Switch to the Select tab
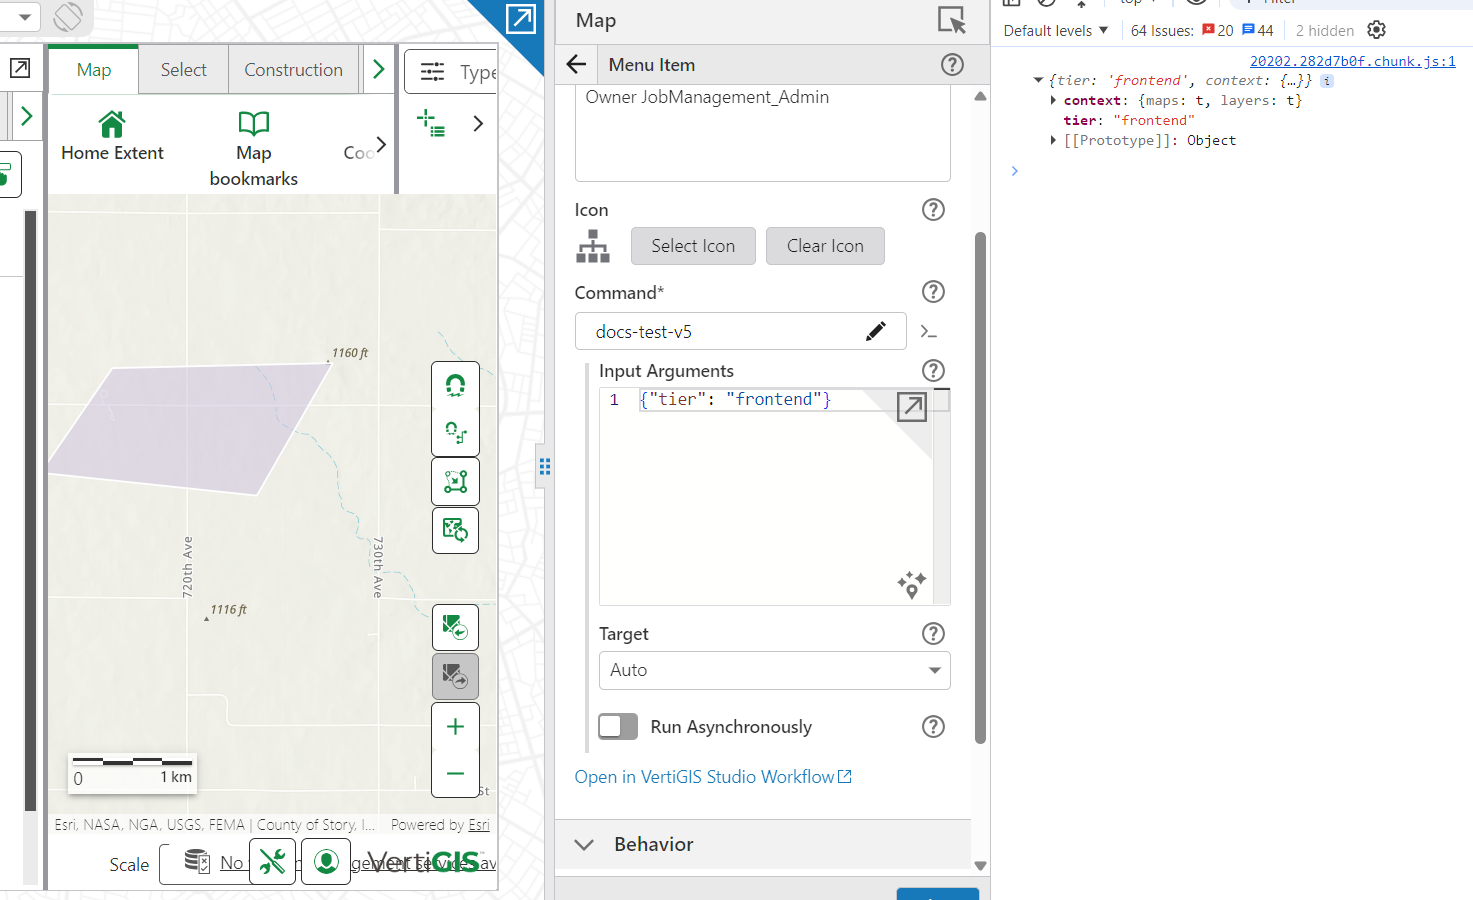The height and width of the screenshot is (900, 1473). (x=184, y=70)
